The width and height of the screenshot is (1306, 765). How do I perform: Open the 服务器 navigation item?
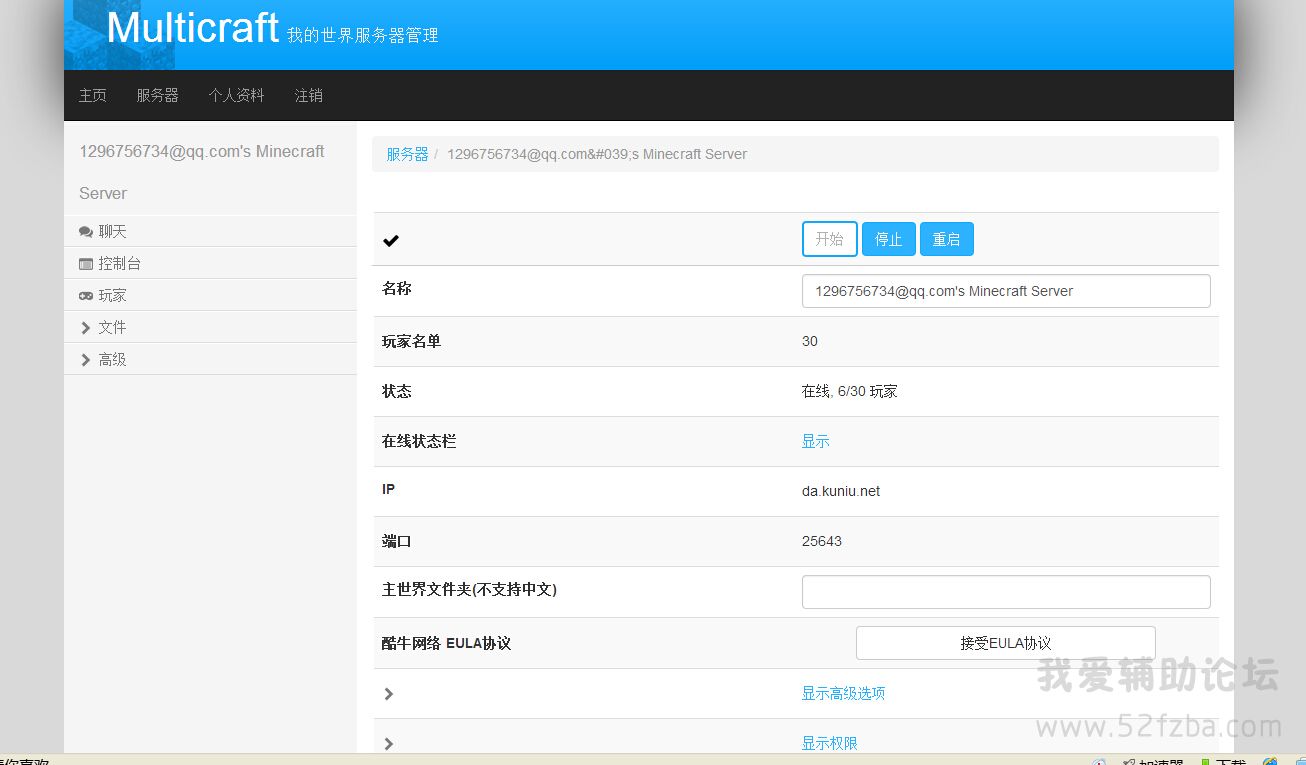(x=157, y=95)
